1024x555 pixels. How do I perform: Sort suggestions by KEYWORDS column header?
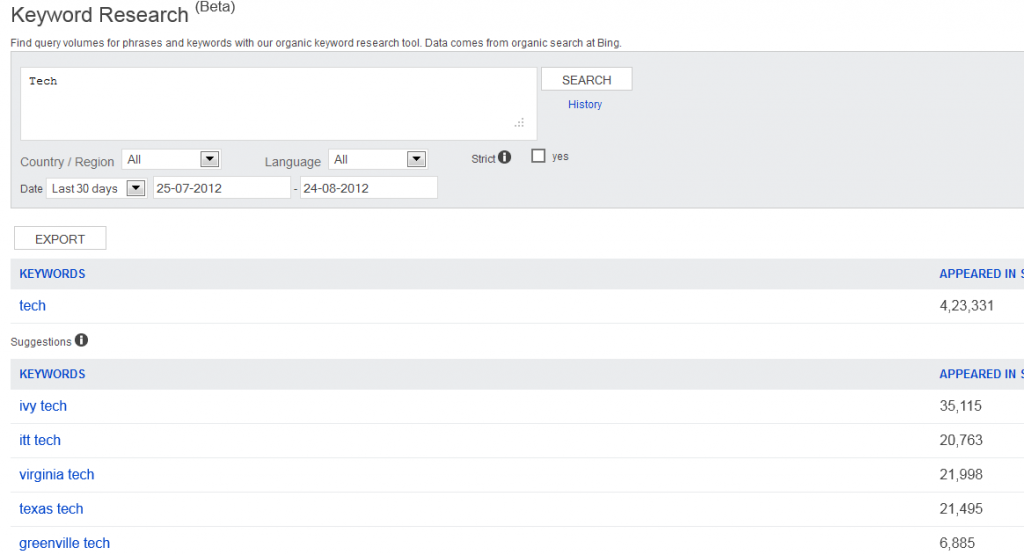pos(52,374)
